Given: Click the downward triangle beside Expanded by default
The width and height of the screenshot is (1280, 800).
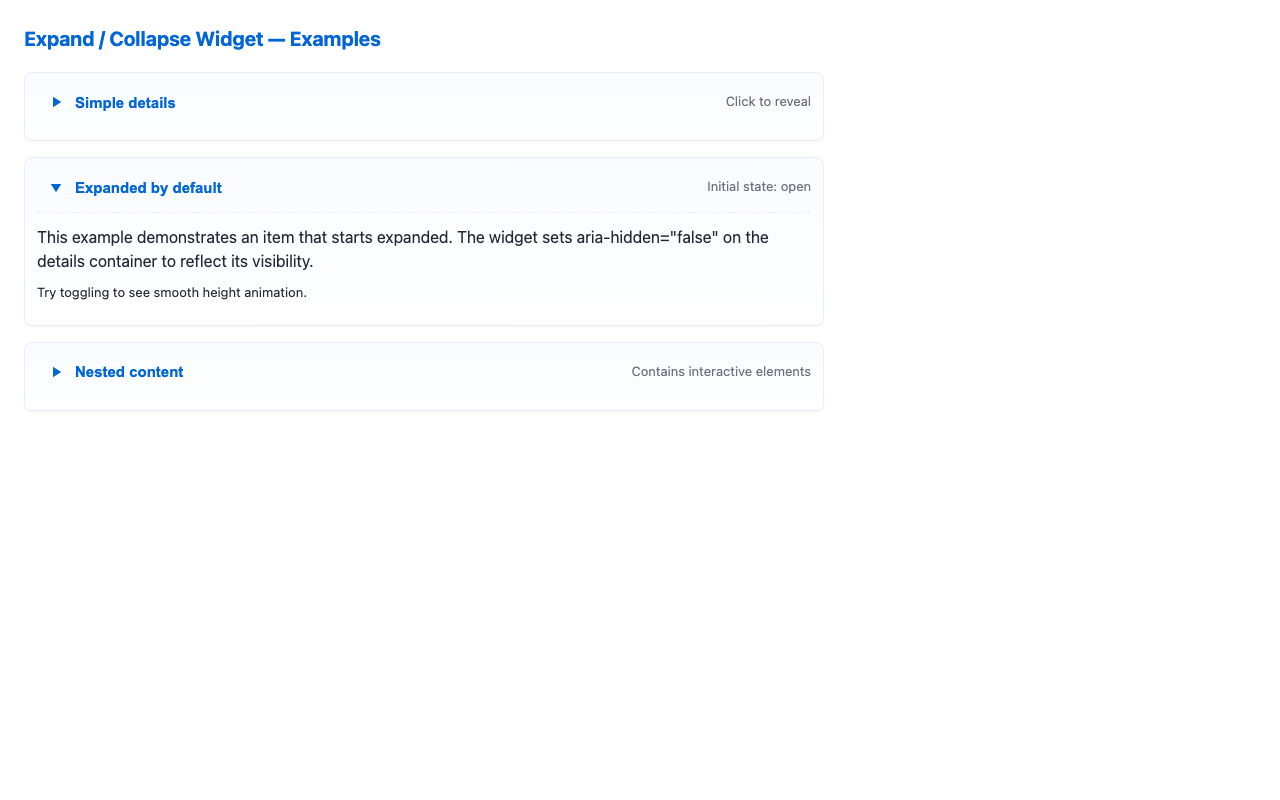Looking at the screenshot, I should [x=56, y=188].
